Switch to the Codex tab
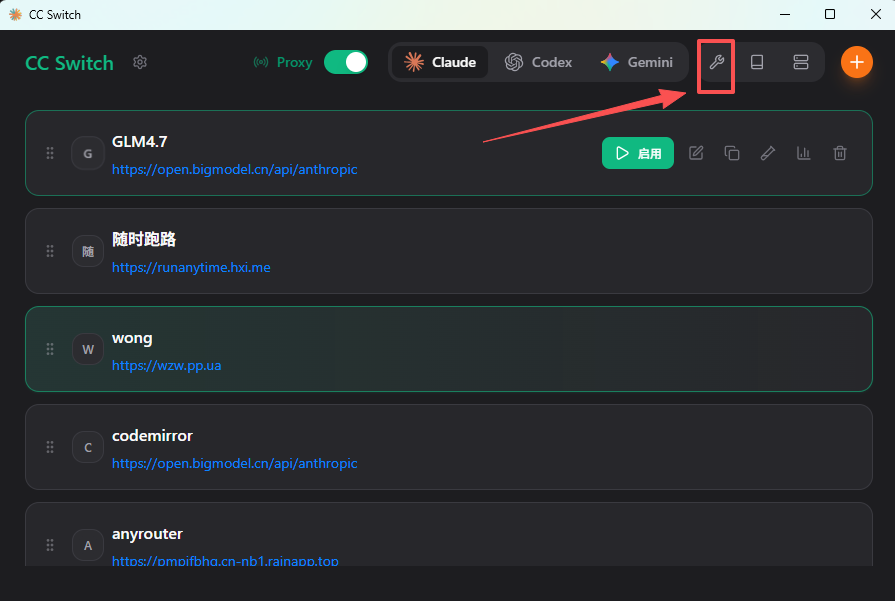895x601 pixels. point(538,62)
